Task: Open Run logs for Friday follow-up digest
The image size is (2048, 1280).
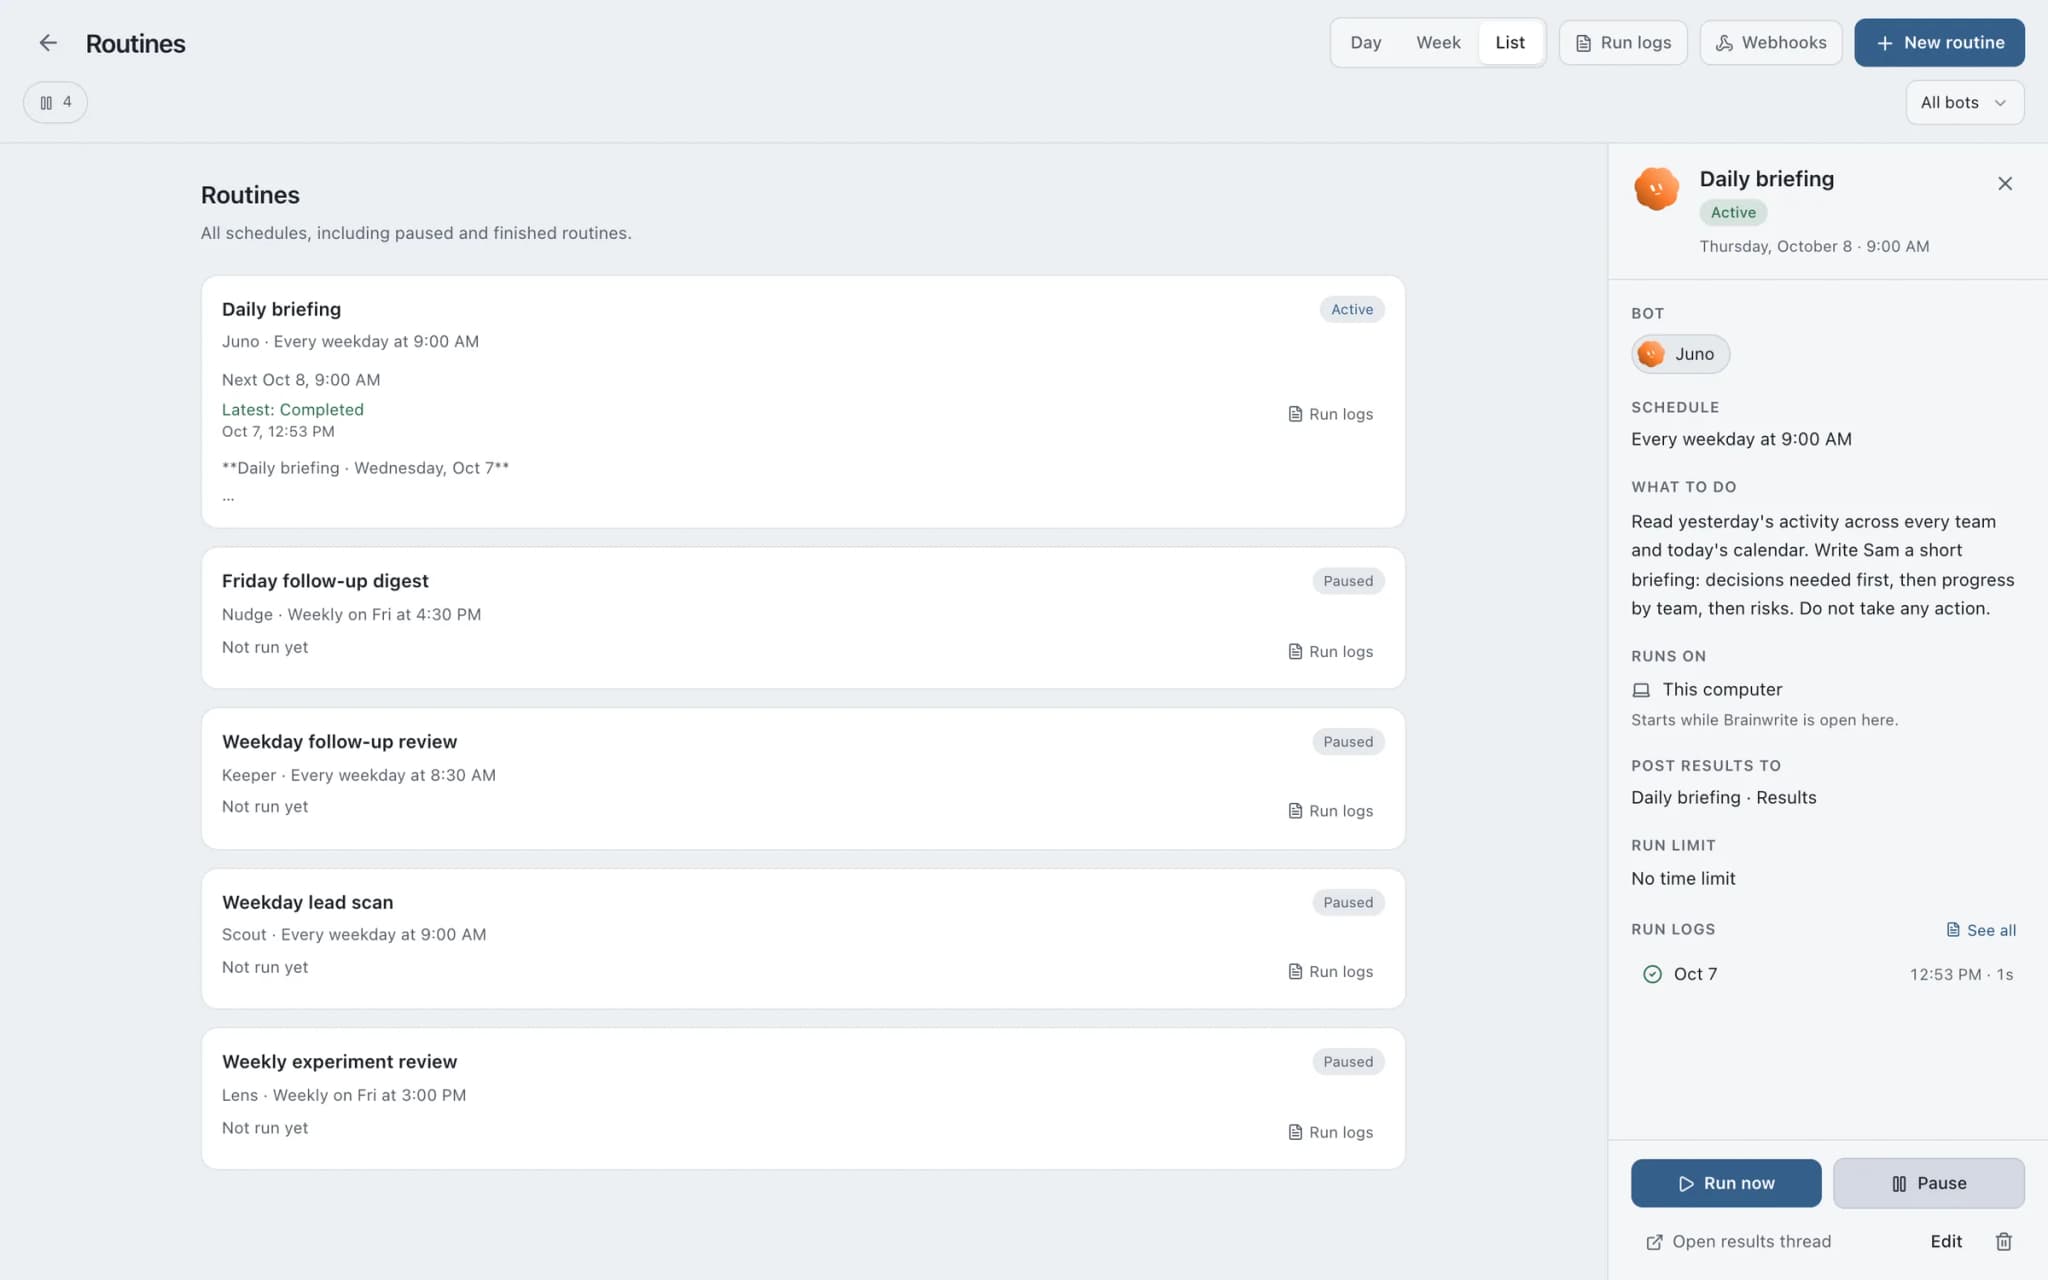Action: coord(1331,651)
